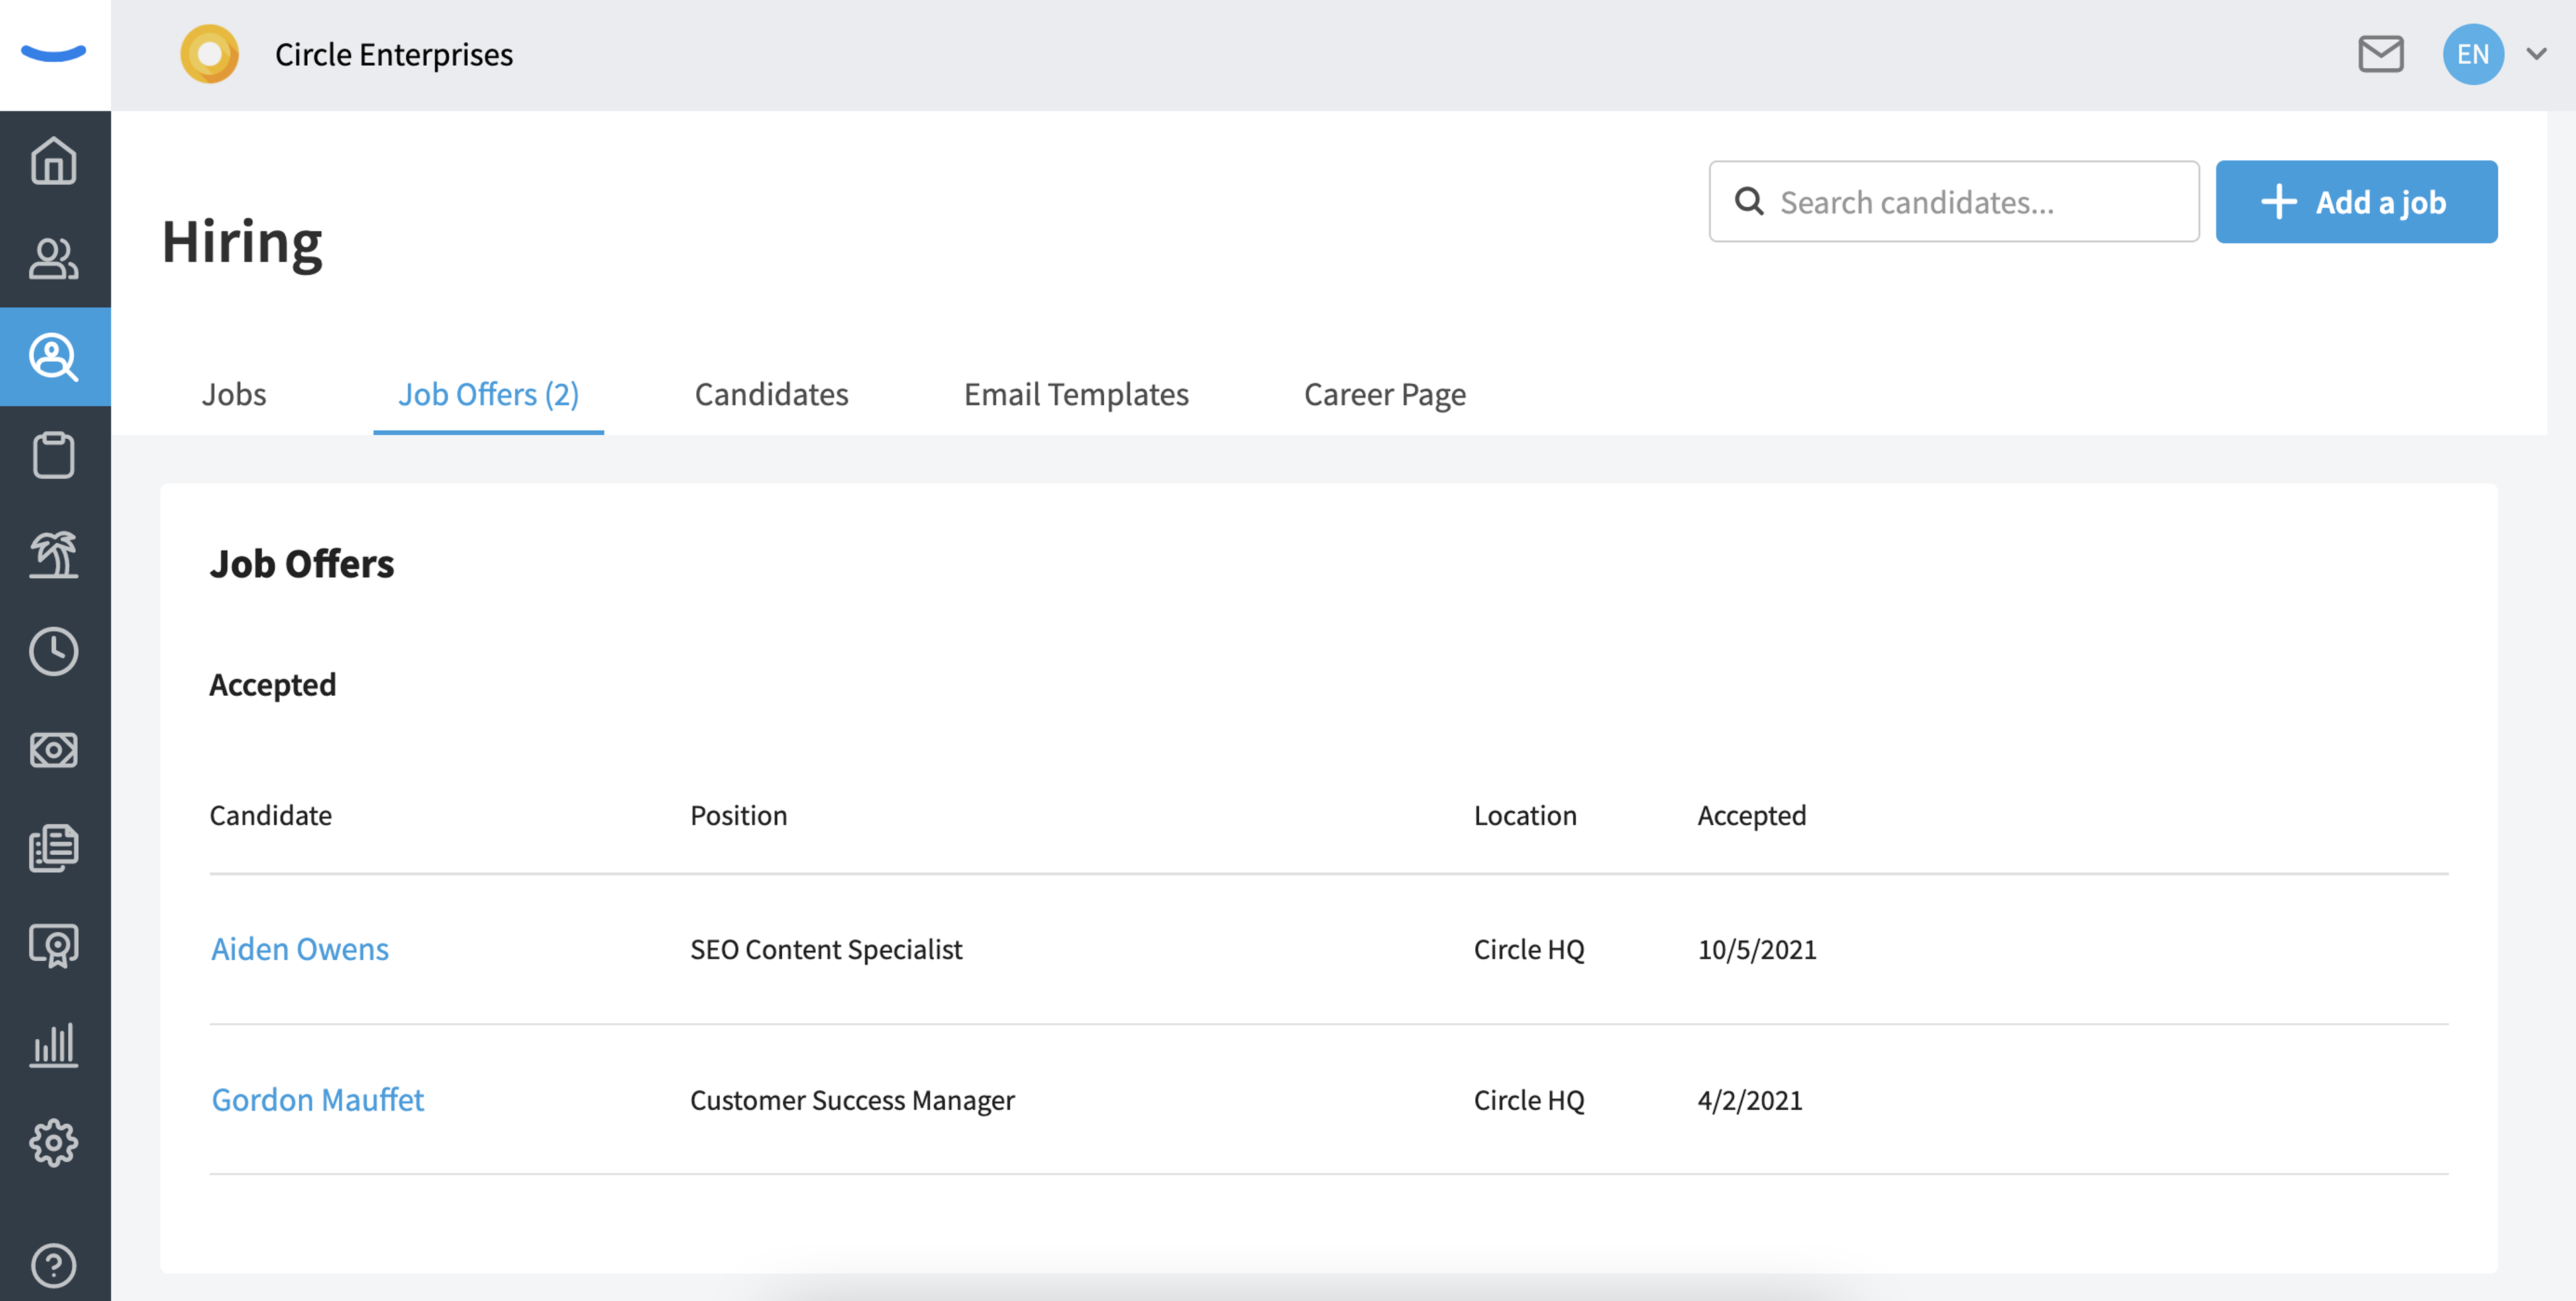Click the Candidate column header
Viewport: 2576px width, 1301px height.
(x=271, y=815)
